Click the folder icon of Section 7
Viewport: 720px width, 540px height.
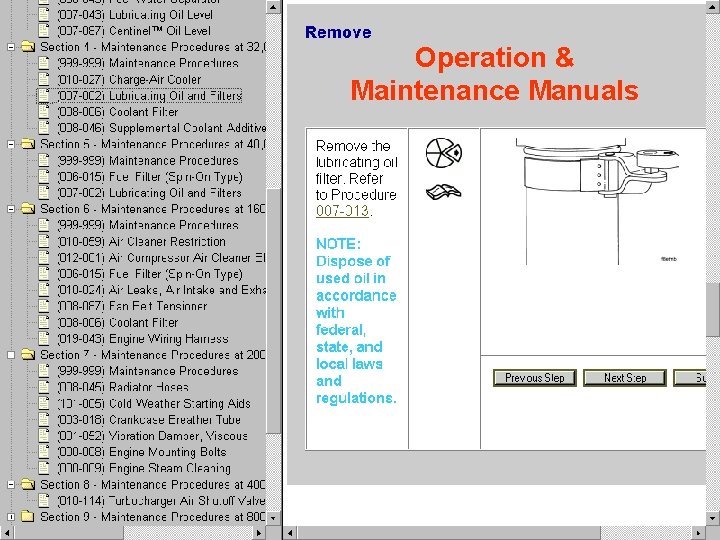(28, 354)
